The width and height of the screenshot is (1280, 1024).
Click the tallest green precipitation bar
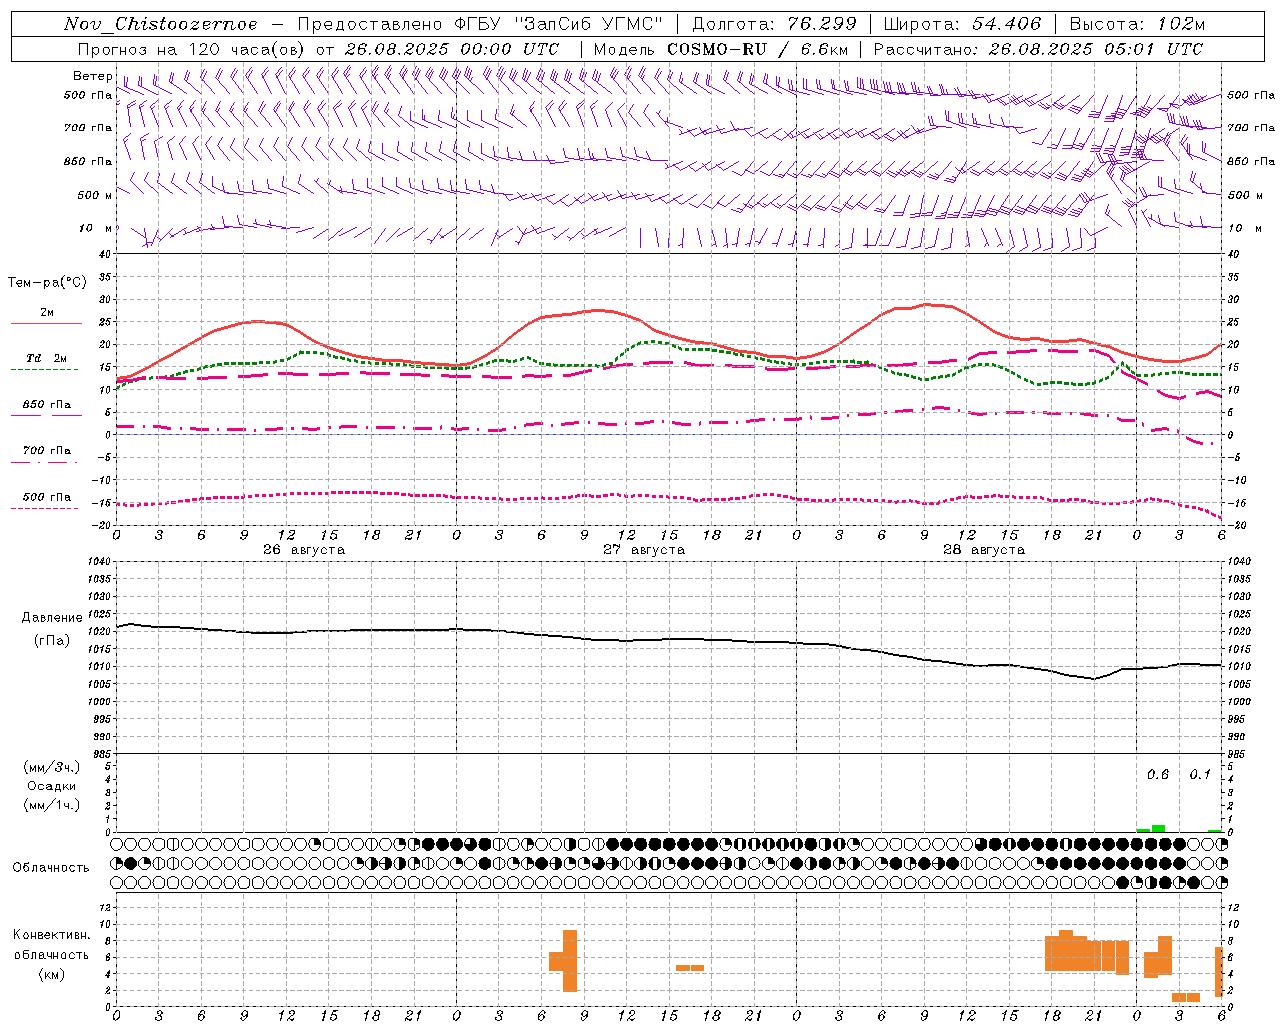(1158, 828)
